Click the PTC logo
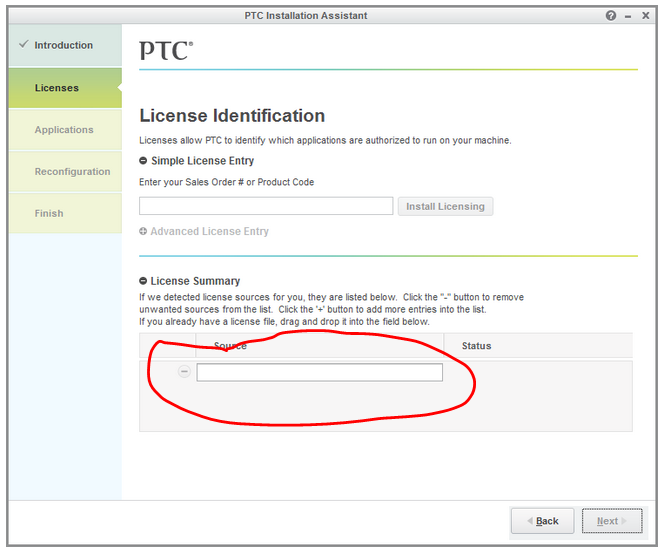 coord(166,51)
